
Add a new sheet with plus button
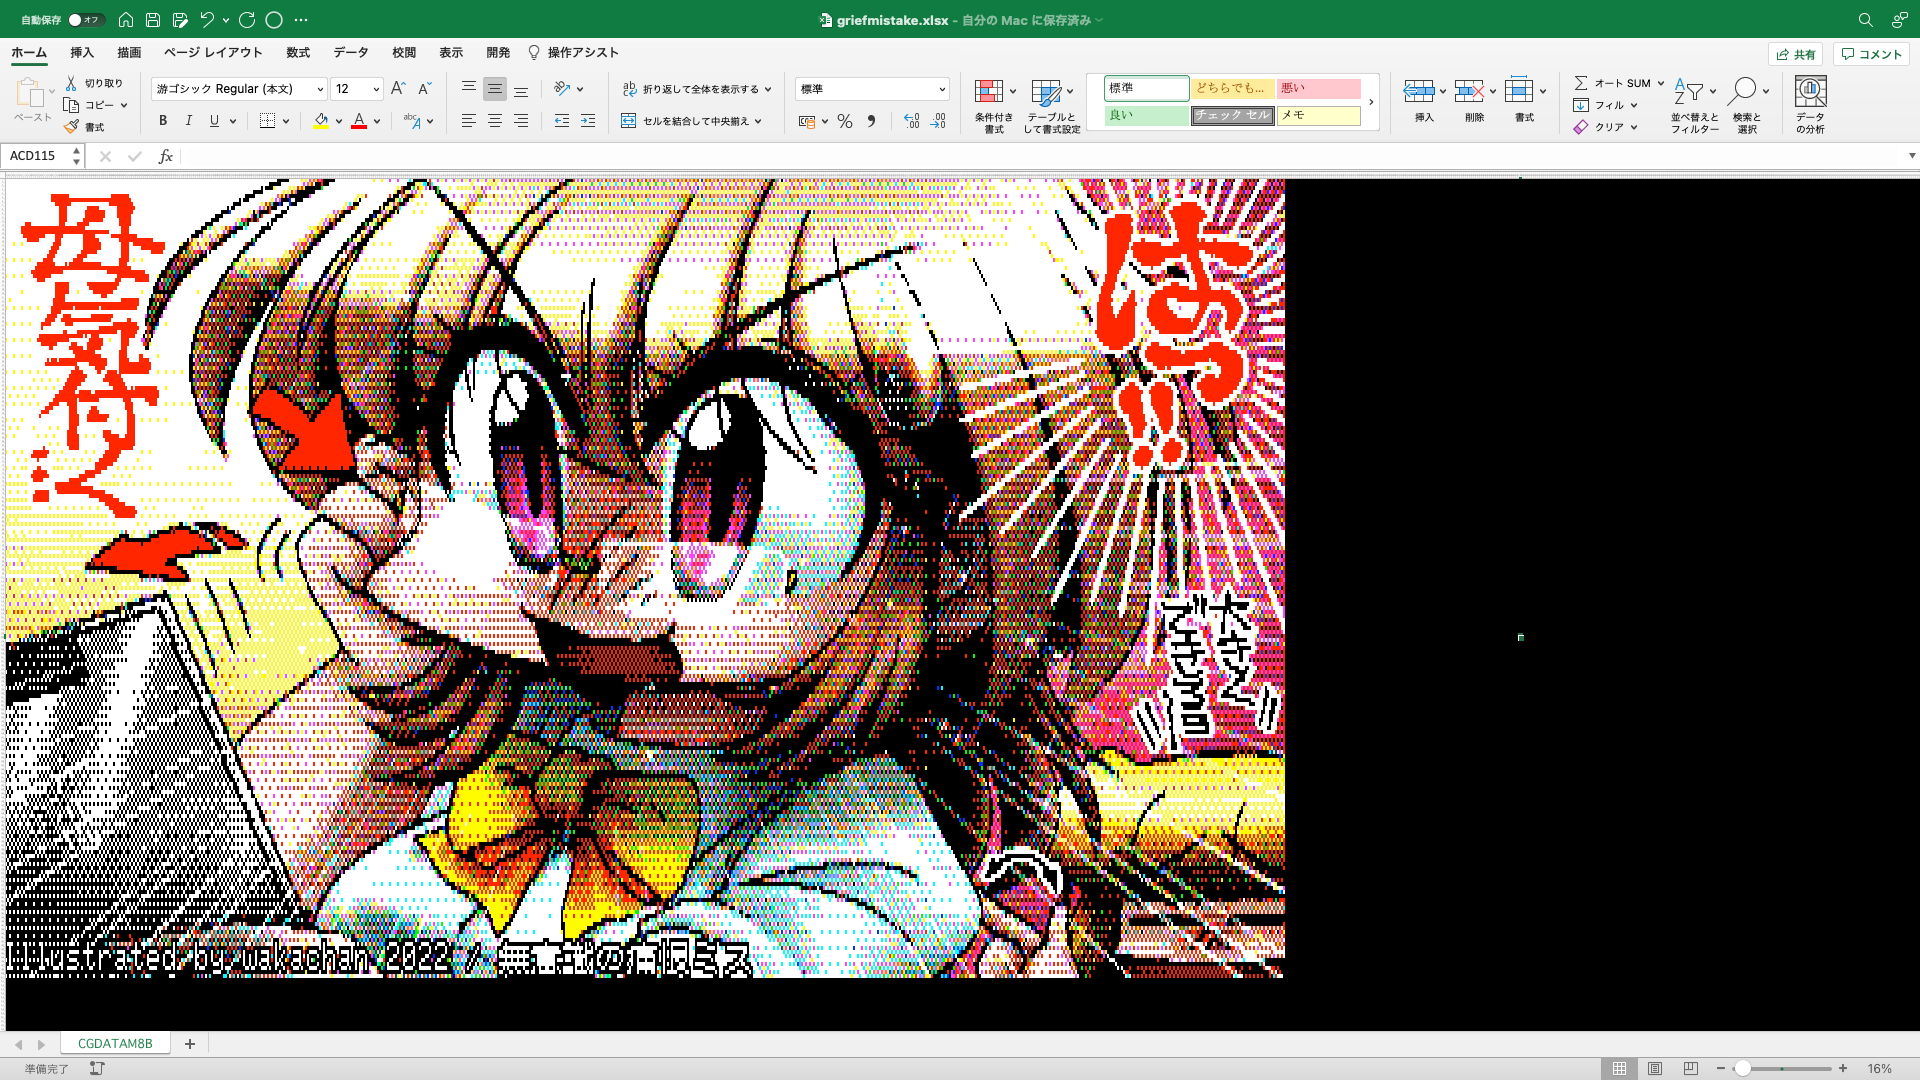pyautogui.click(x=190, y=1043)
